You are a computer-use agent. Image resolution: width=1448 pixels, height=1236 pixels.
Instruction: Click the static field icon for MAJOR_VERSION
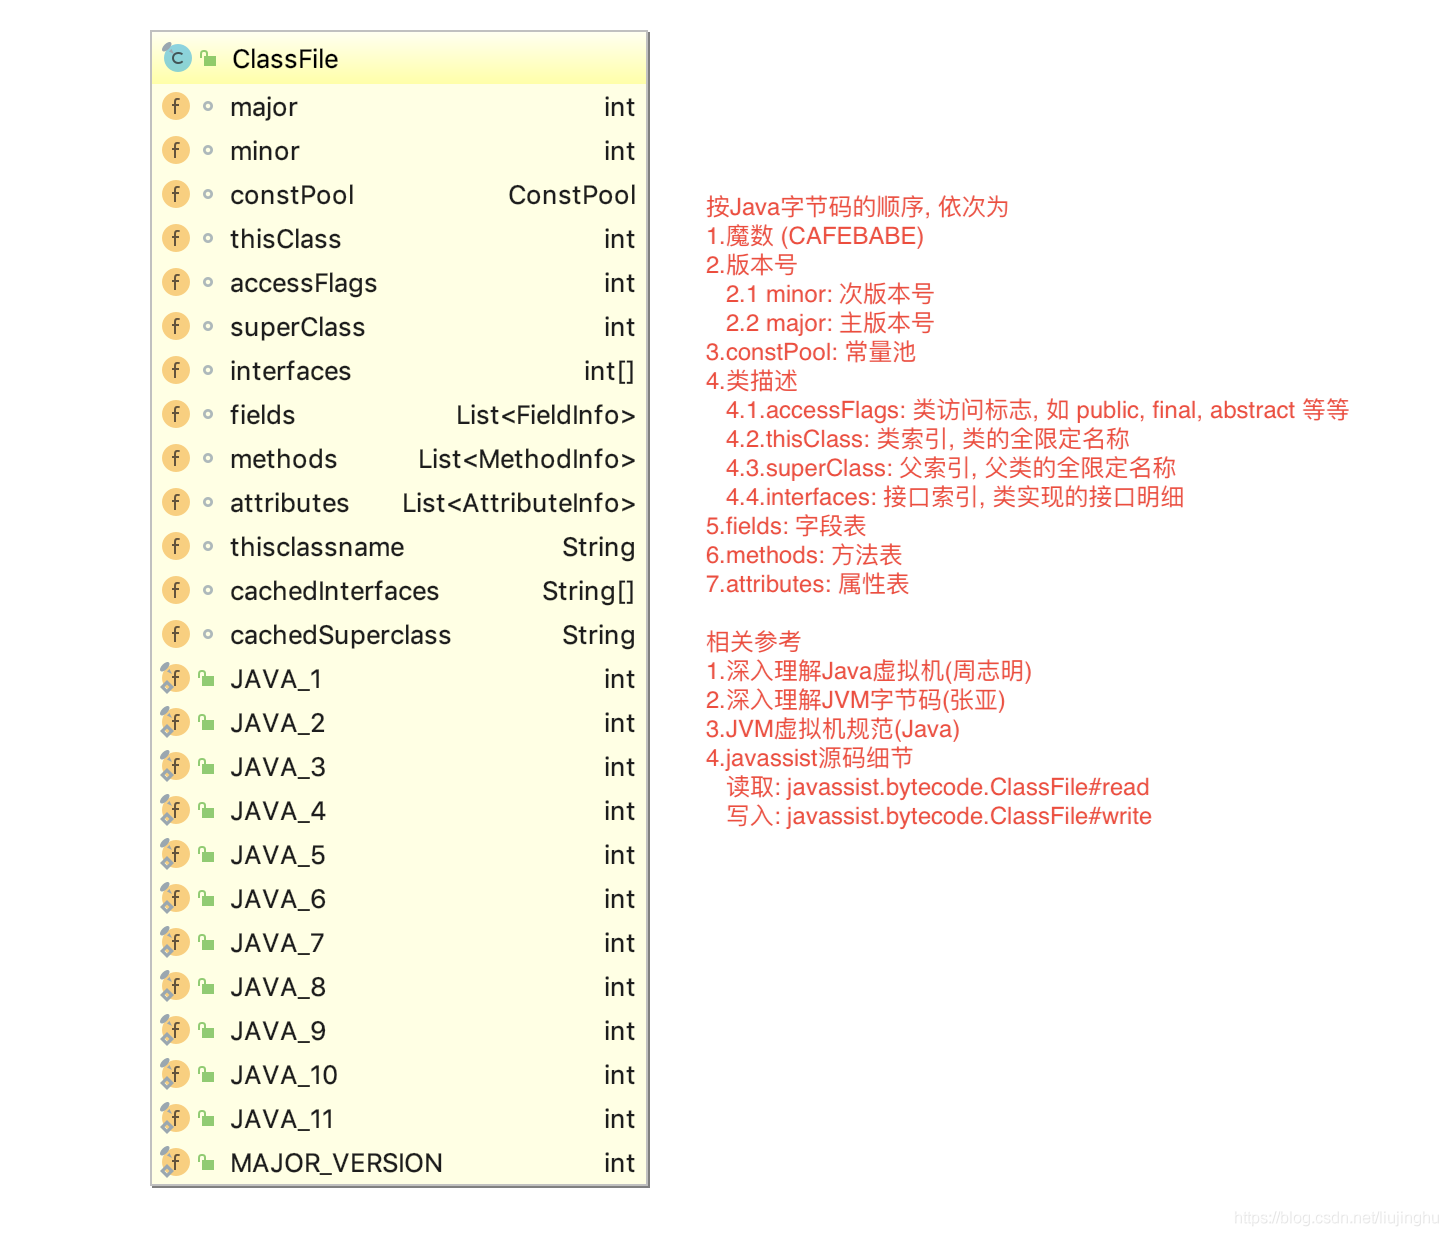tap(175, 1162)
